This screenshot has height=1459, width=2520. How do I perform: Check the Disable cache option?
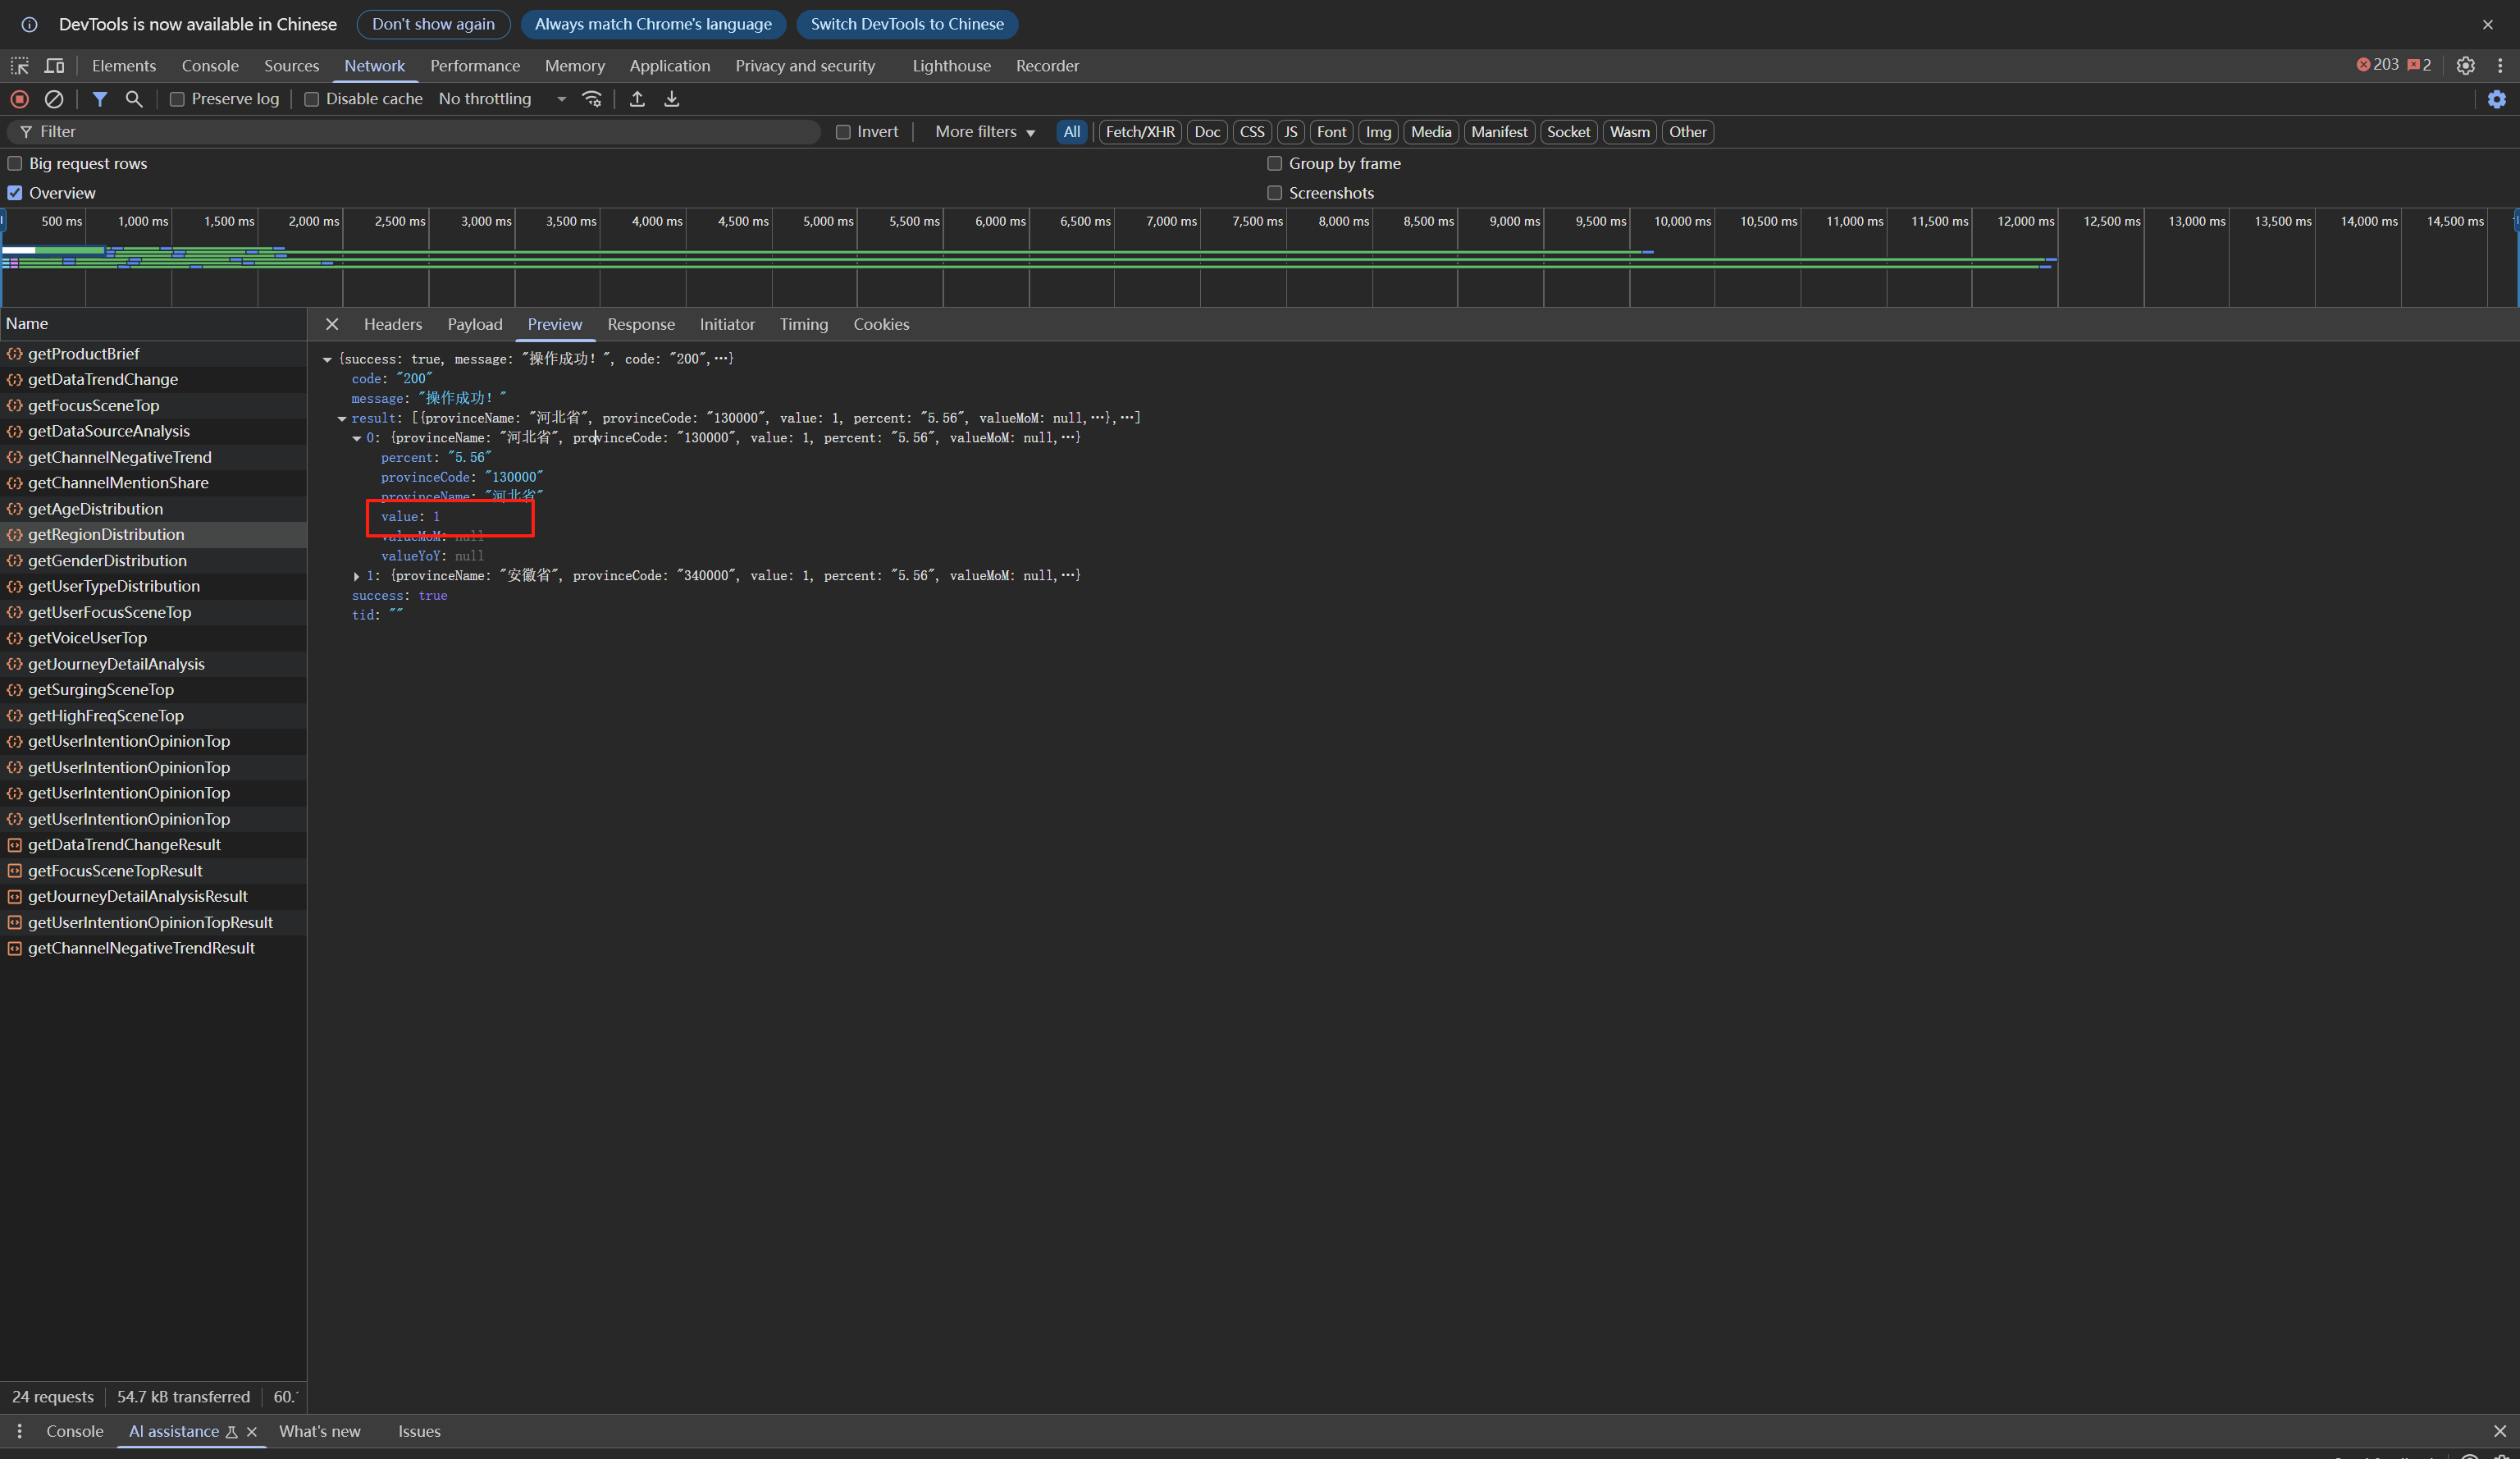coord(312,99)
